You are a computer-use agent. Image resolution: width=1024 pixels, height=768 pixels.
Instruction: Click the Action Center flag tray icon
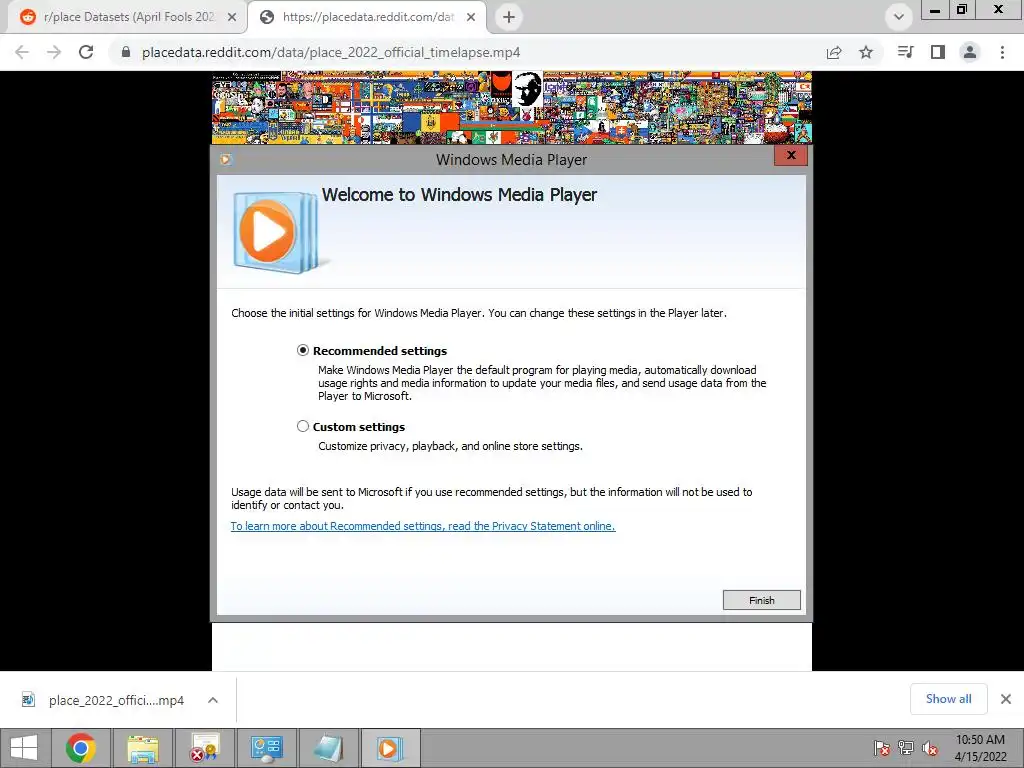pyautogui.click(x=882, y=748)
